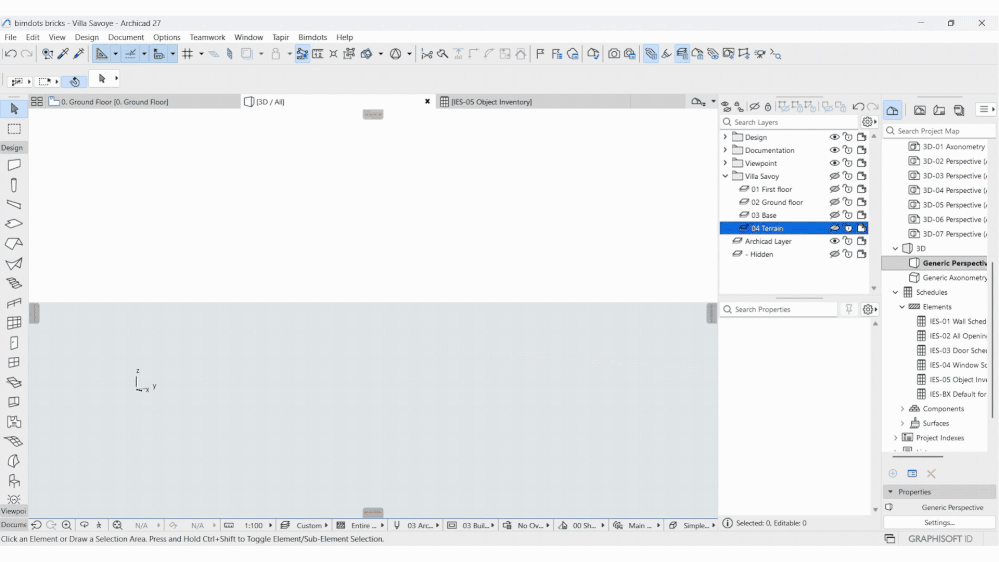Show the 01 First floor layer
This screenshot has height=562, width=999.
834,189
